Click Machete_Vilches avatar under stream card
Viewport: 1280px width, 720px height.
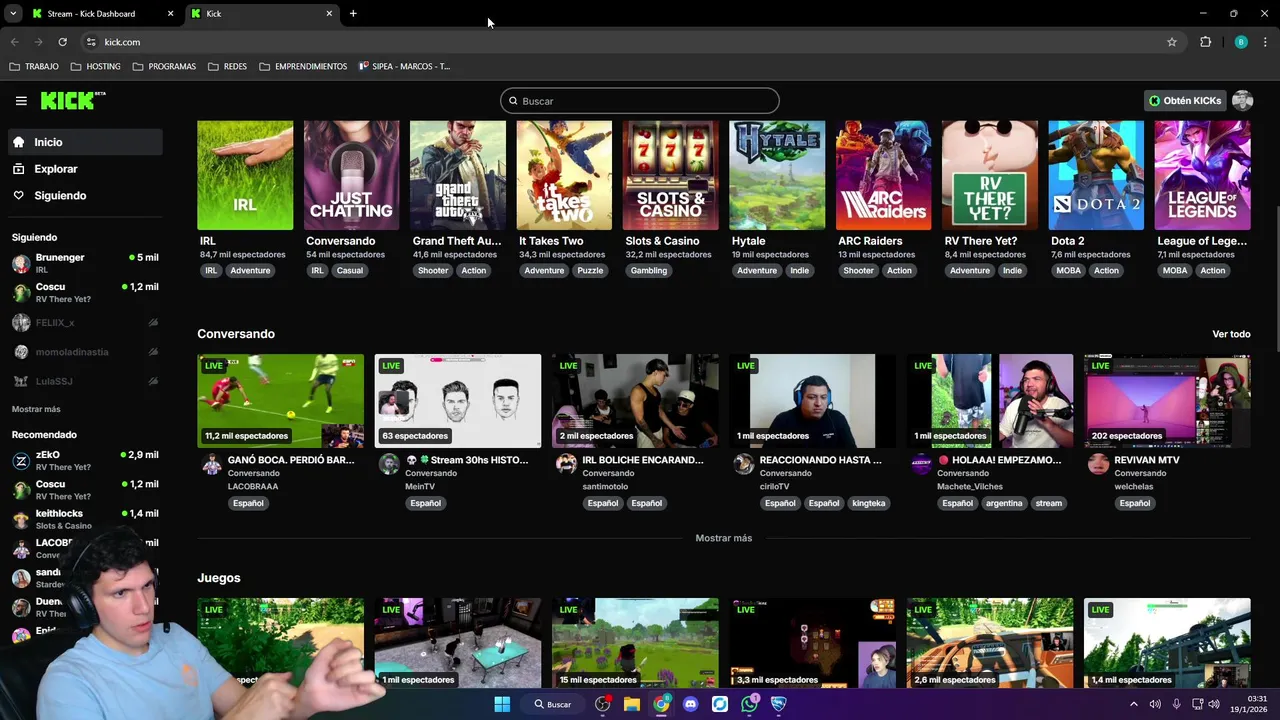point(921,464)
